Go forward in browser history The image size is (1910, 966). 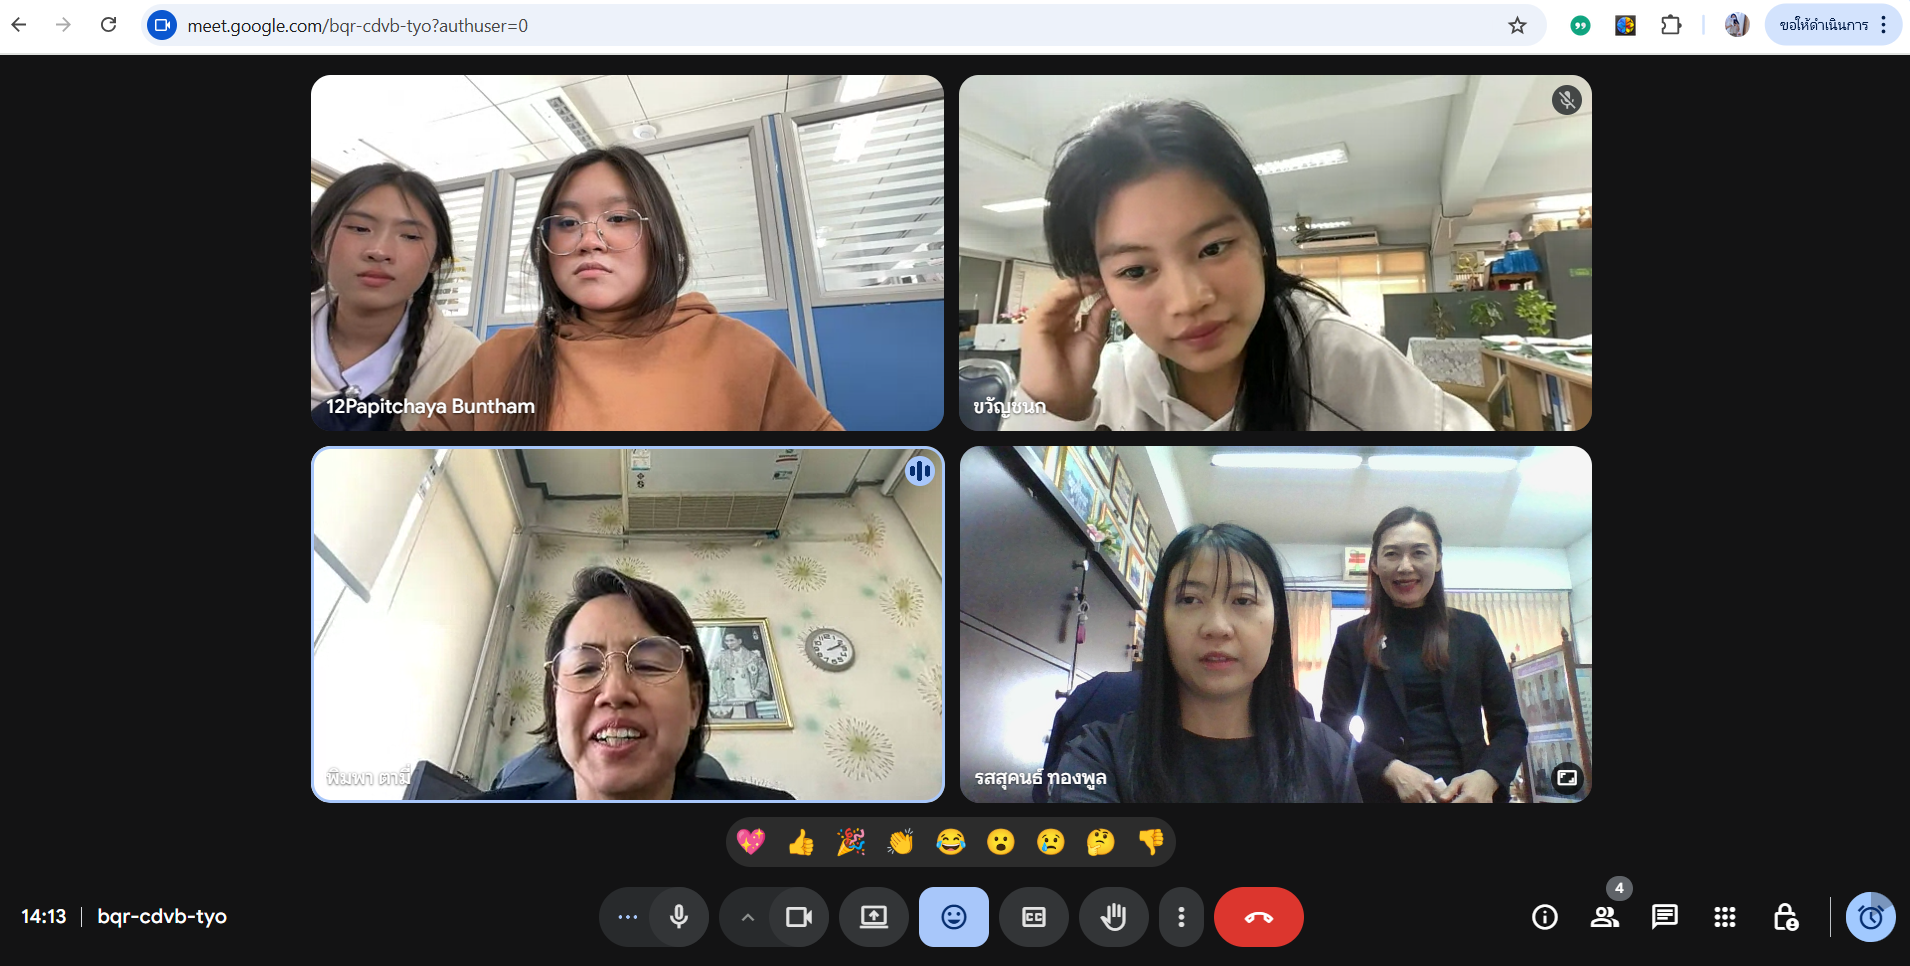64,25
